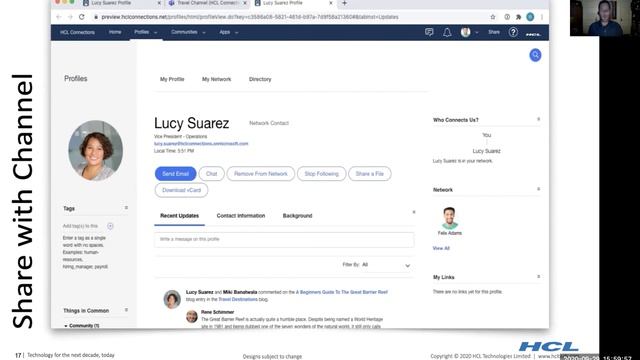Open the Directory tab
Viewport: 640px width, 360px height.
pos(260,79)
